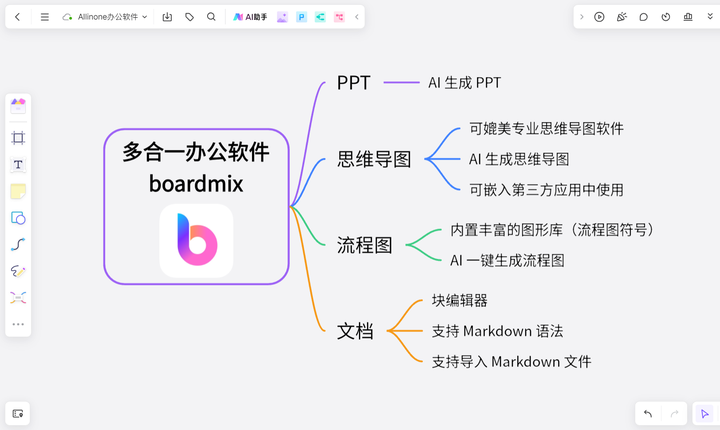
Task: Expand the right toolbar with right chevron
Action: 582,17
